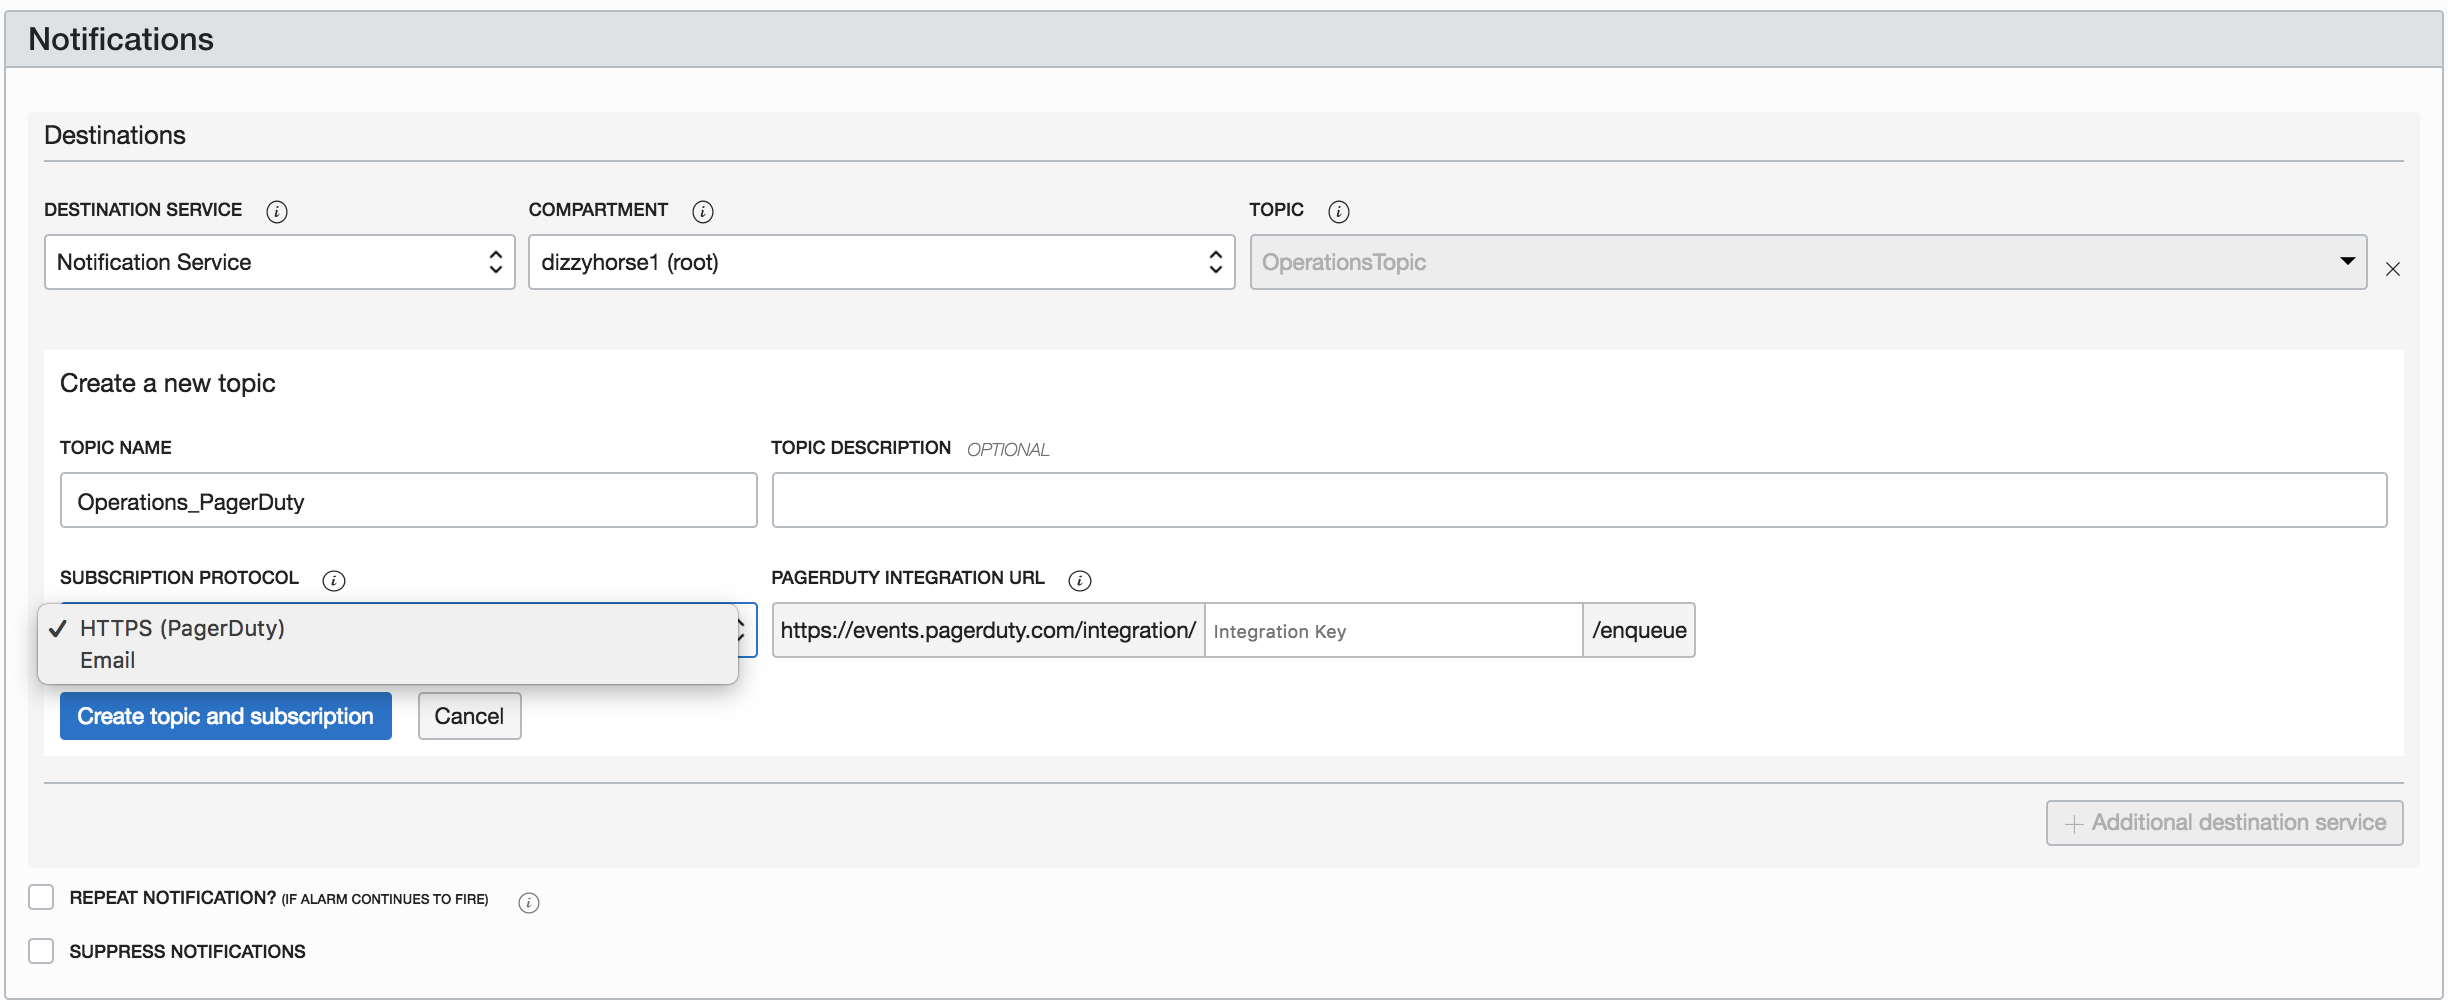2448x1000 pixels.
Task: Click the Subscription Protocol info icon
Action: click(334, 581)
